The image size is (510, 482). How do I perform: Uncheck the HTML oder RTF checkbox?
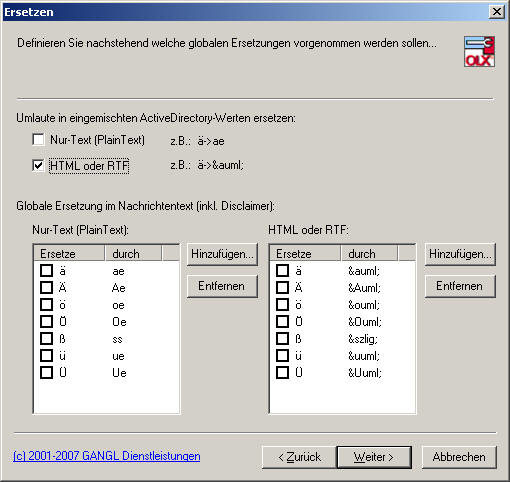38,165
